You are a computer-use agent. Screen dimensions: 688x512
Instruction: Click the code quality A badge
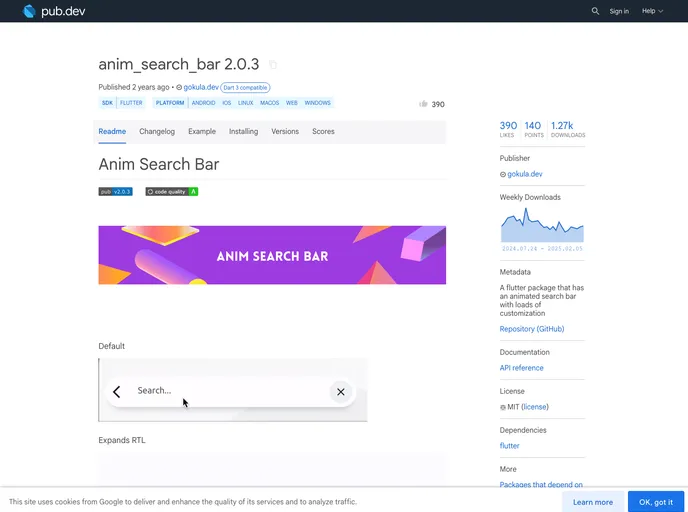(x=172, y=191)
